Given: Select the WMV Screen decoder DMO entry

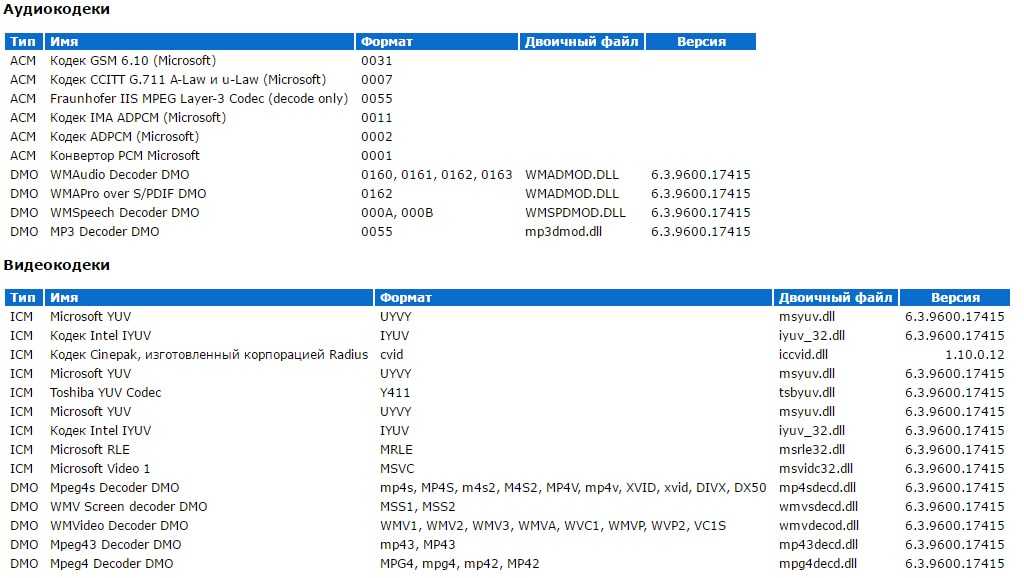Looking at the screenshot, I should (x=129, y=507).
